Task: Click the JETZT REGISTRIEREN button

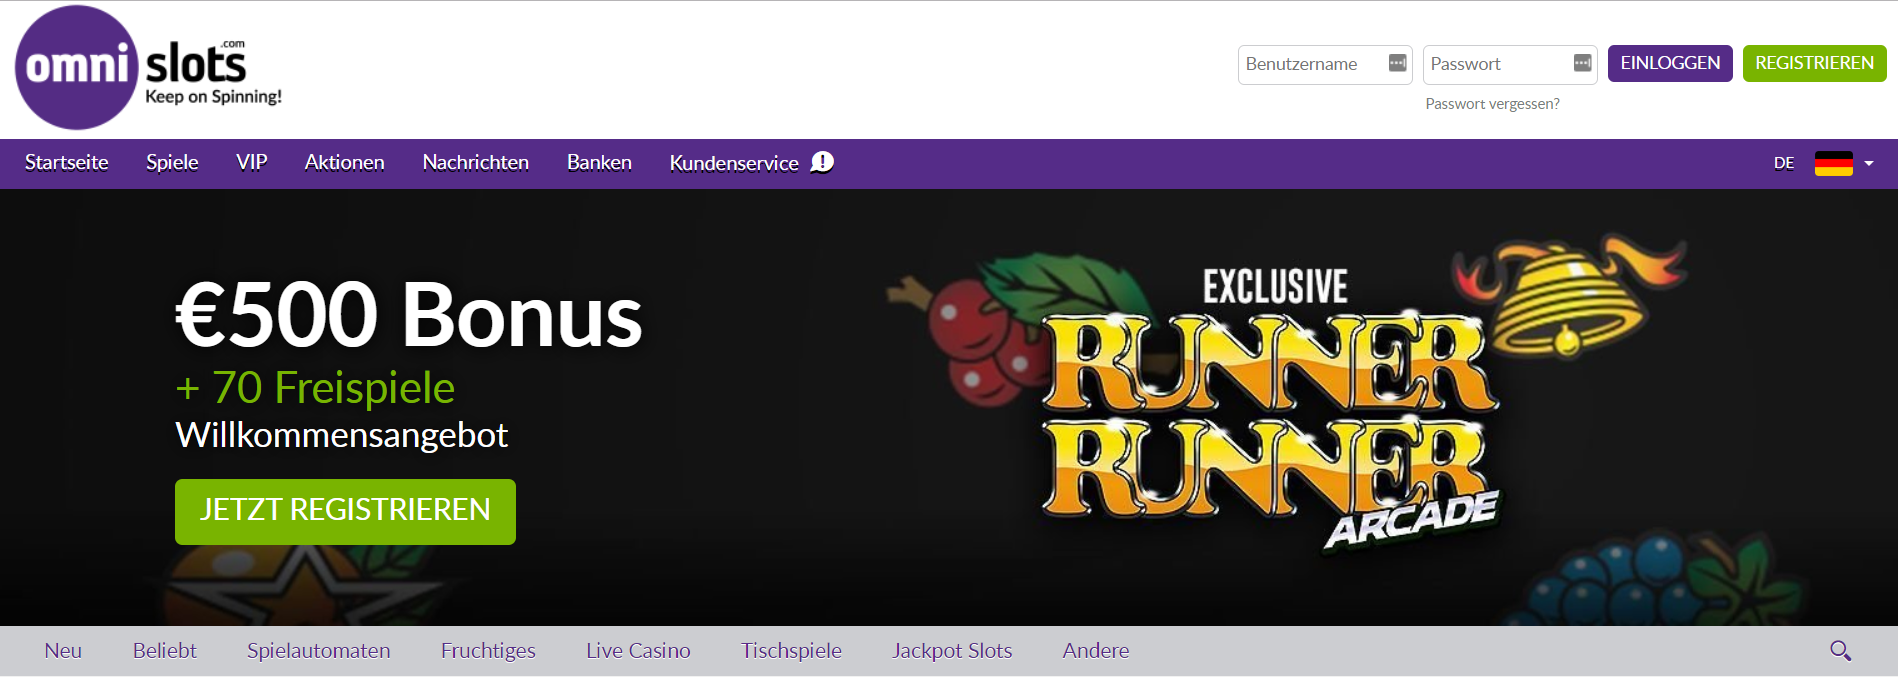Action: (x=345, y=511)
